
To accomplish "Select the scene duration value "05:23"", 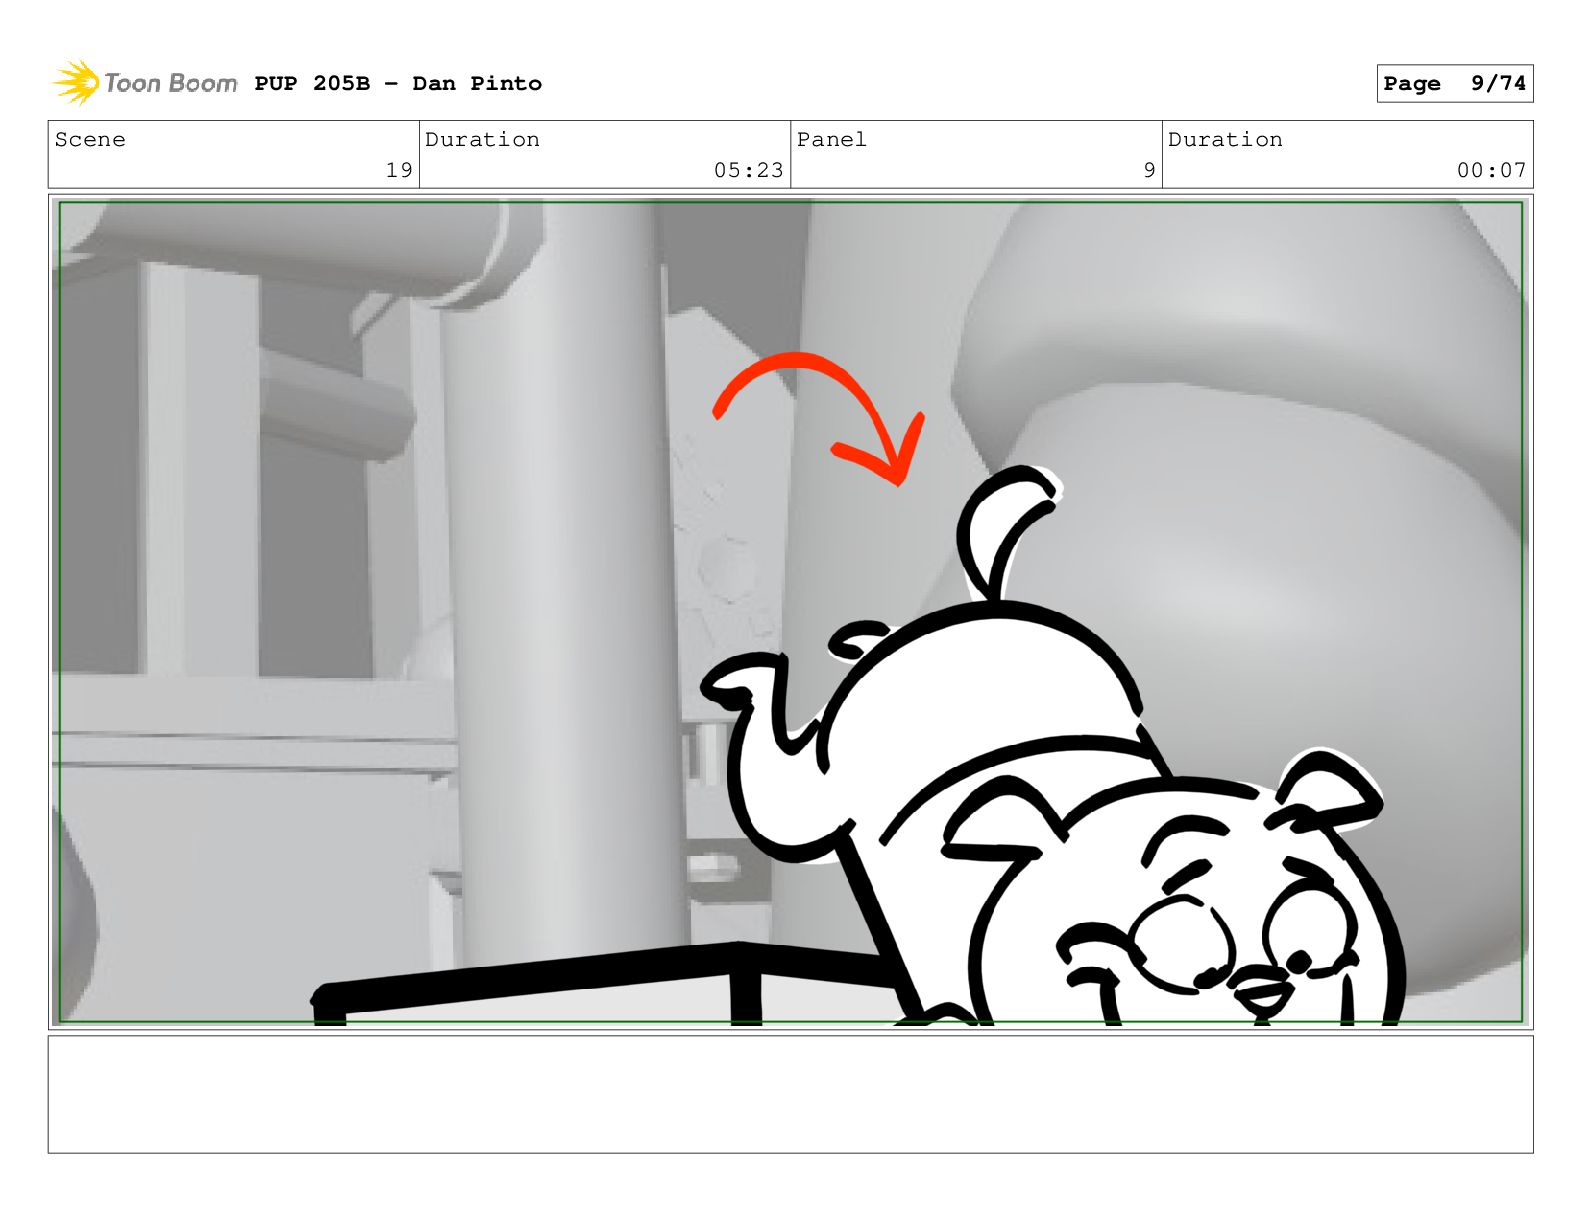I will [748, 170].
